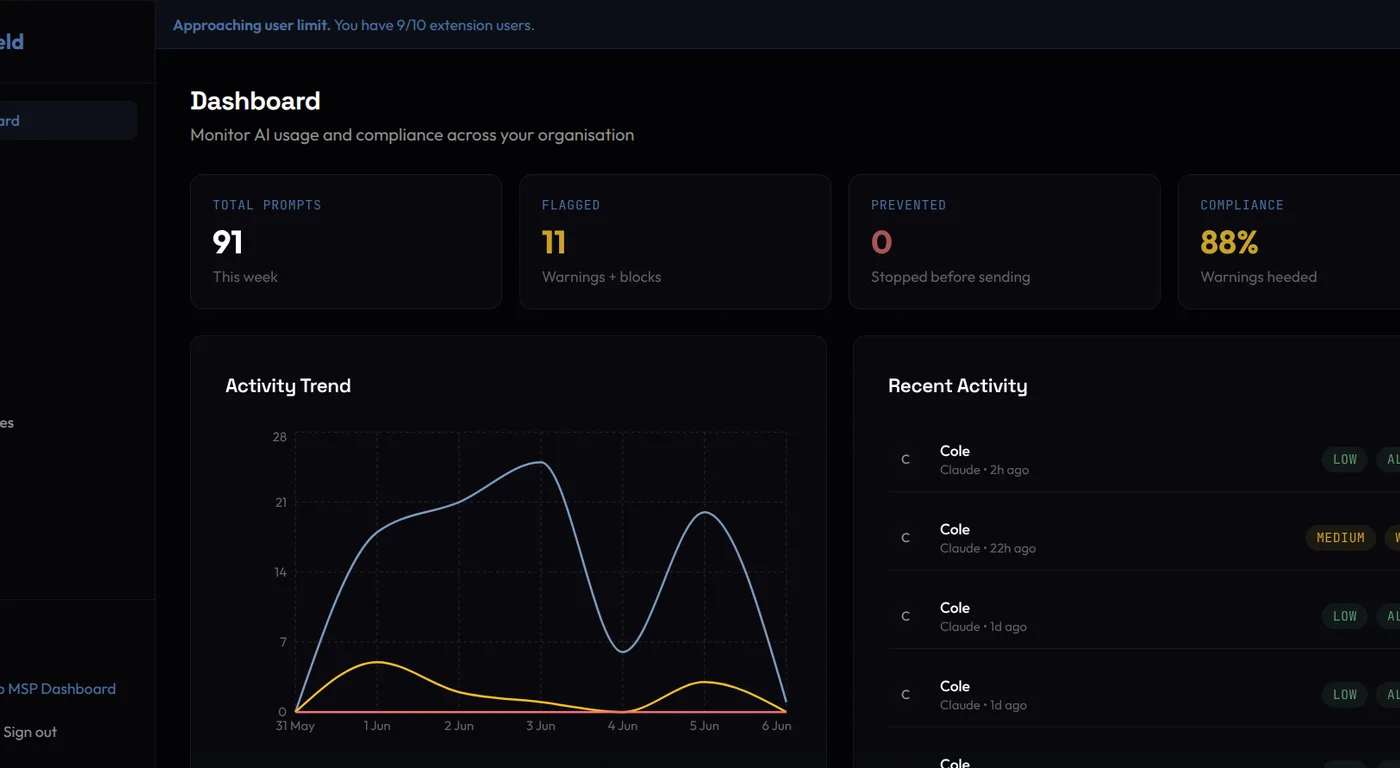Click blue line peak at 3 Jun
Screen dimensions: 1400x768
(541, 462)
